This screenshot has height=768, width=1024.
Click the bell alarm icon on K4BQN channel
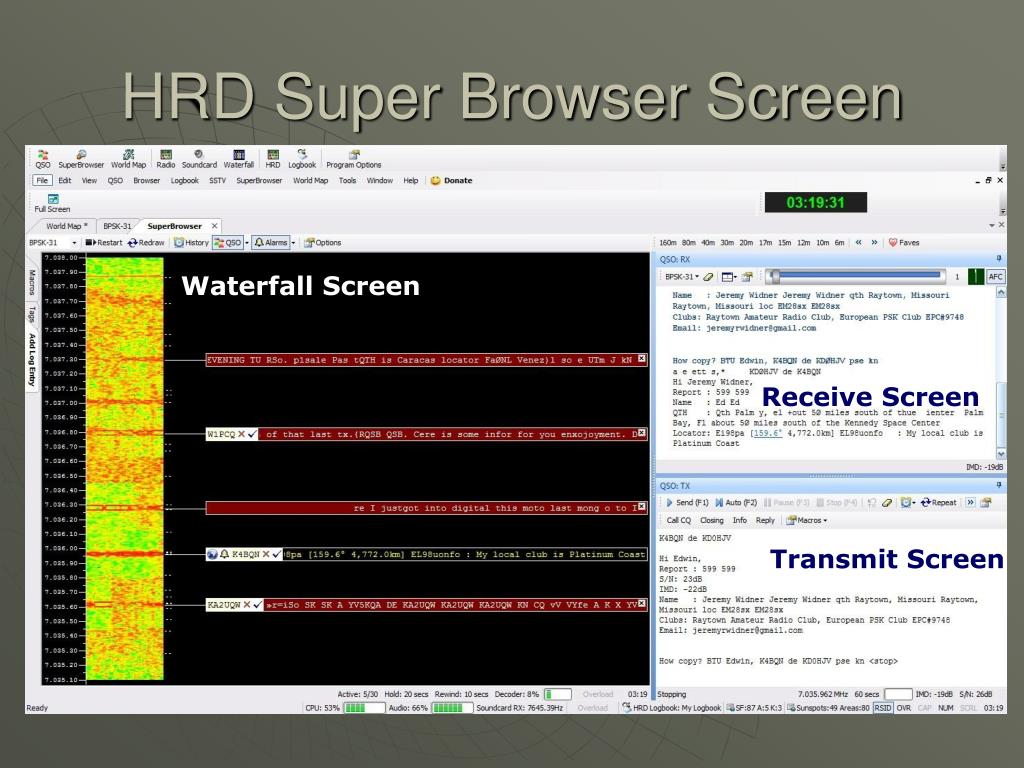[224, 554]
